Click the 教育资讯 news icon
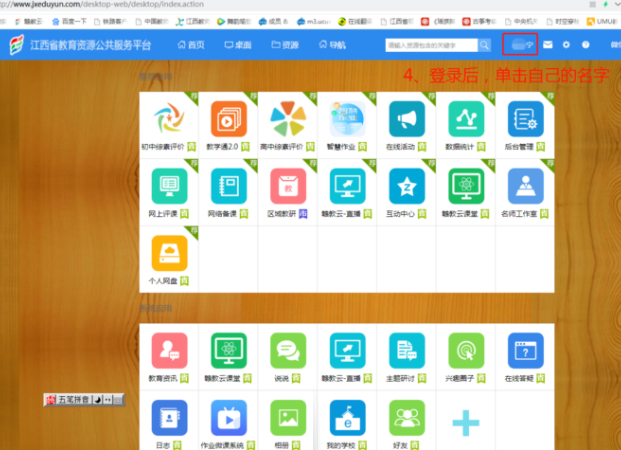Screen dimensions: 621x450 [168, 351]
